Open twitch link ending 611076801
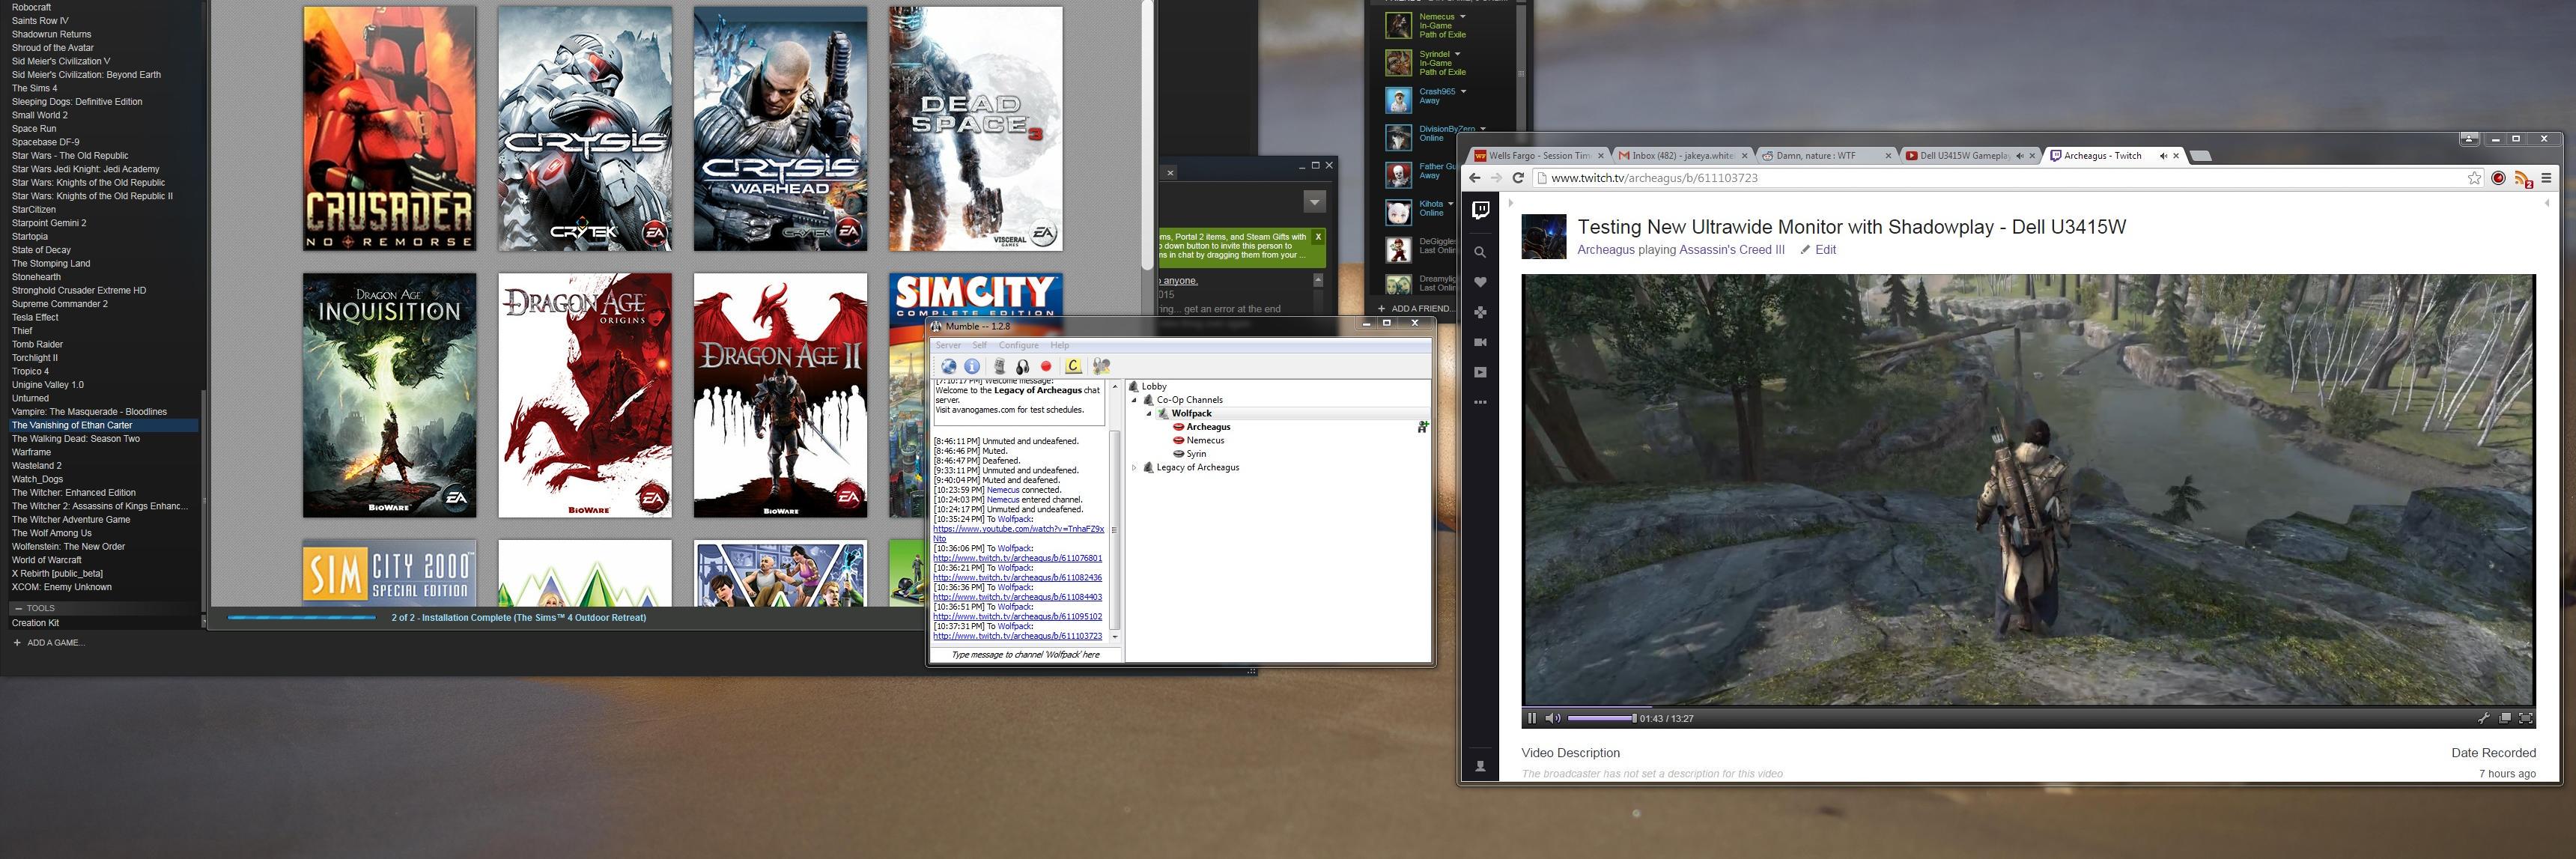 1018,558
